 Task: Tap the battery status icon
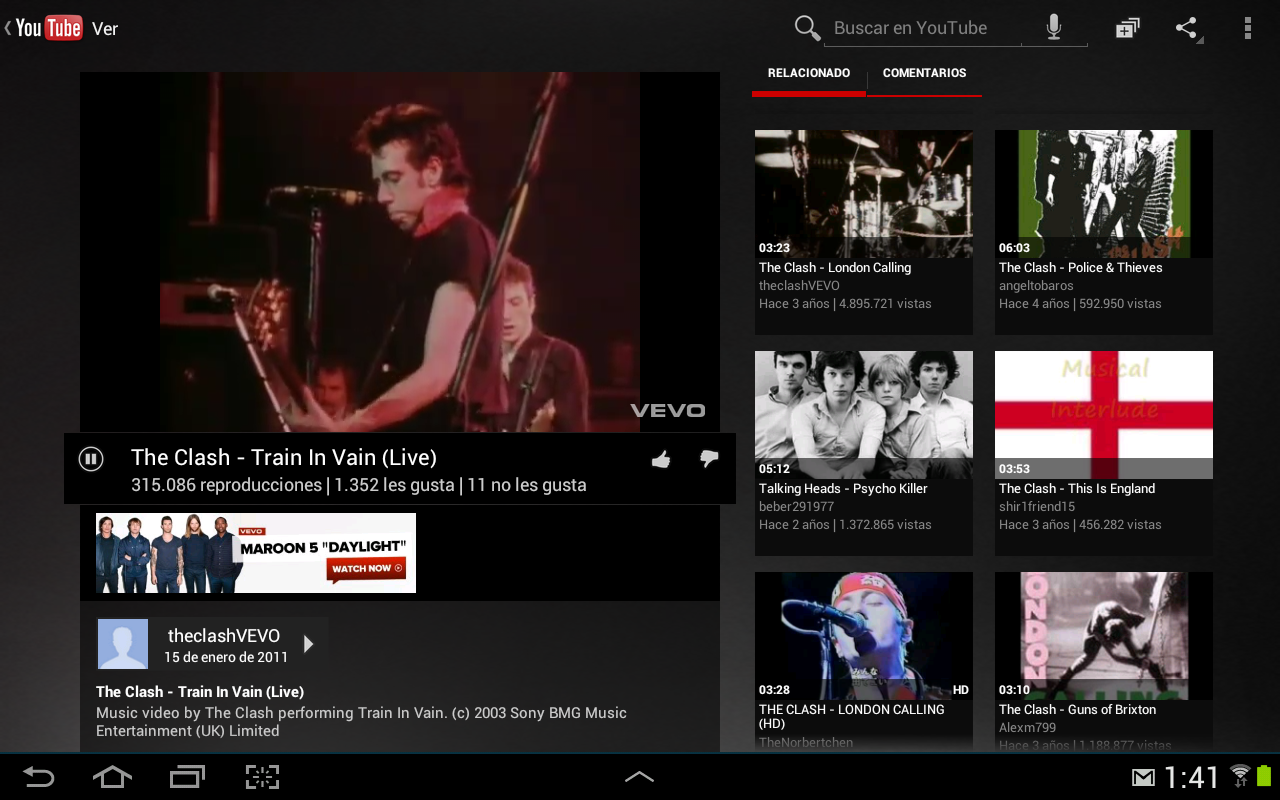[1263, 776]
